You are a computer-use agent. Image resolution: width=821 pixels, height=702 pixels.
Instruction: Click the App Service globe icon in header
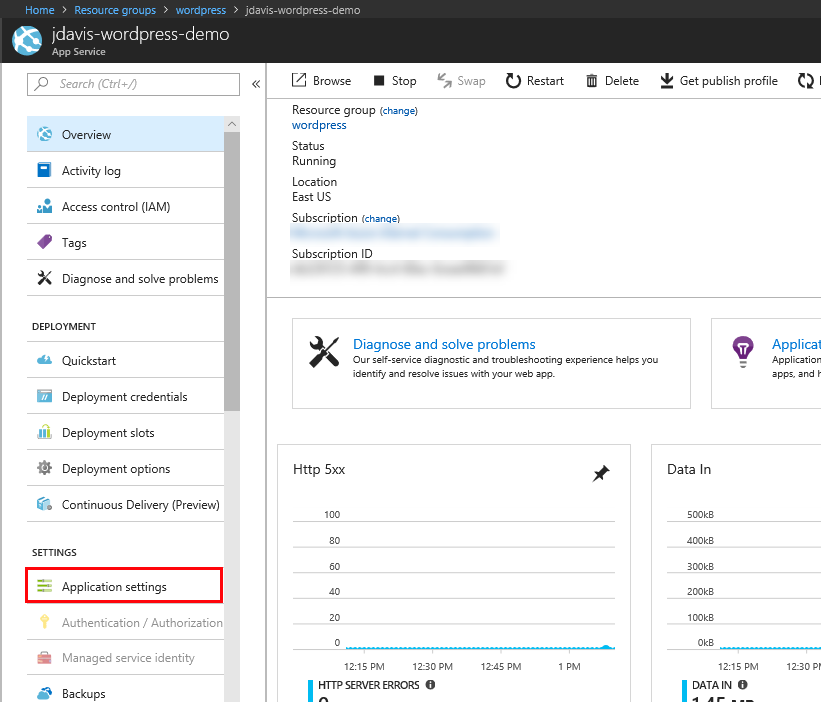27,40
